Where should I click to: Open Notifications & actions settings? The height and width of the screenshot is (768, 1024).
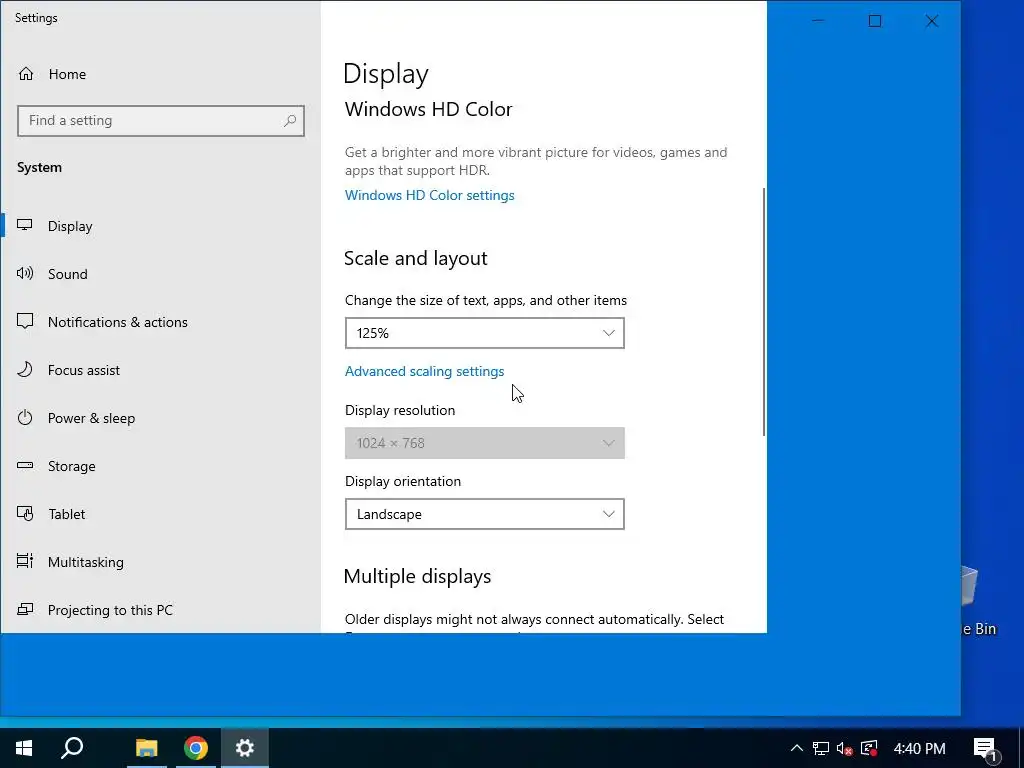click(161, 322)
